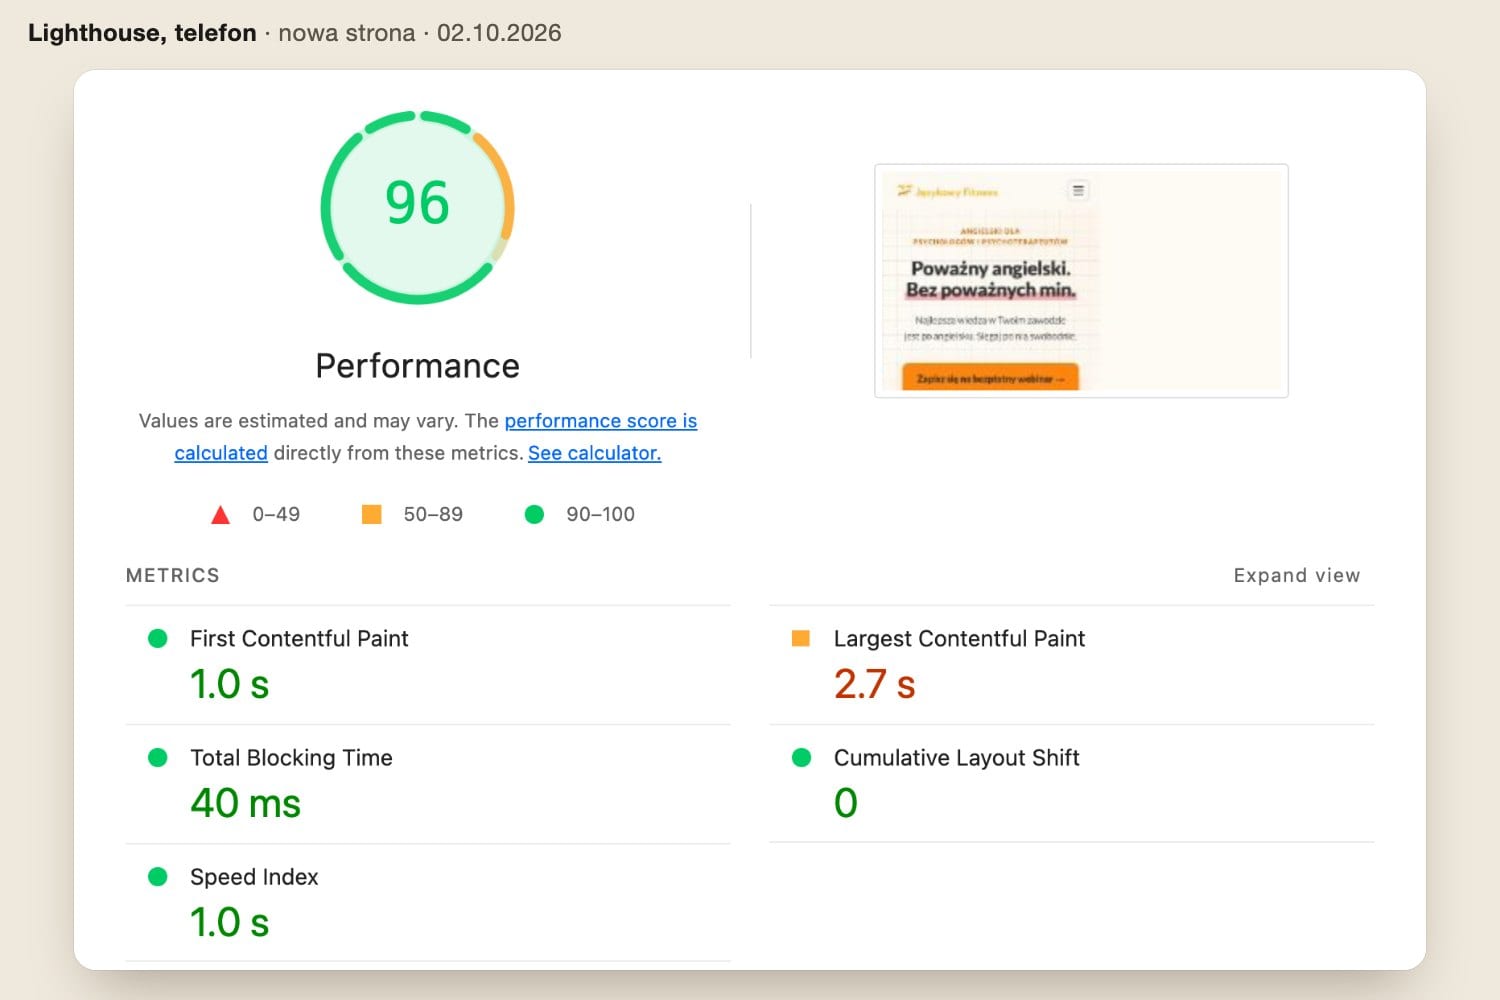Click the 0–49 legend range text
Screen dimensions: 1500x1000
276,514
